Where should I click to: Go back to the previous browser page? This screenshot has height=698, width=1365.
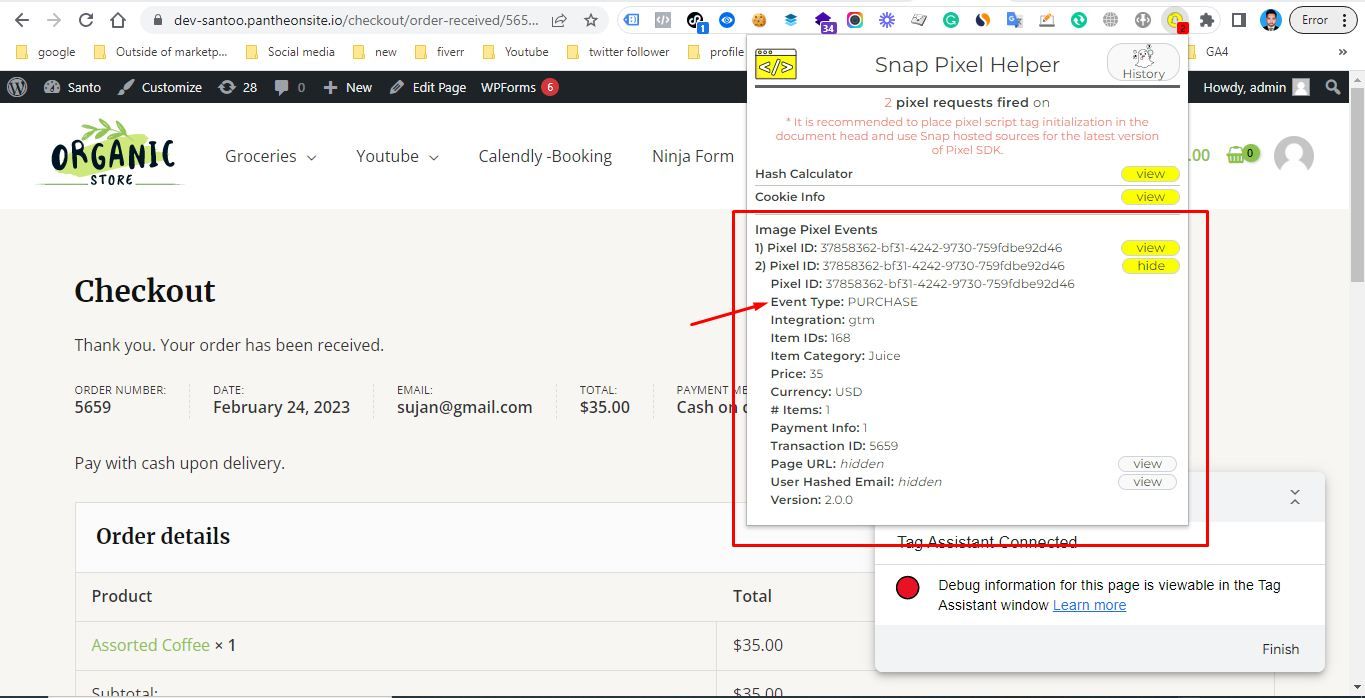point(22,20)
